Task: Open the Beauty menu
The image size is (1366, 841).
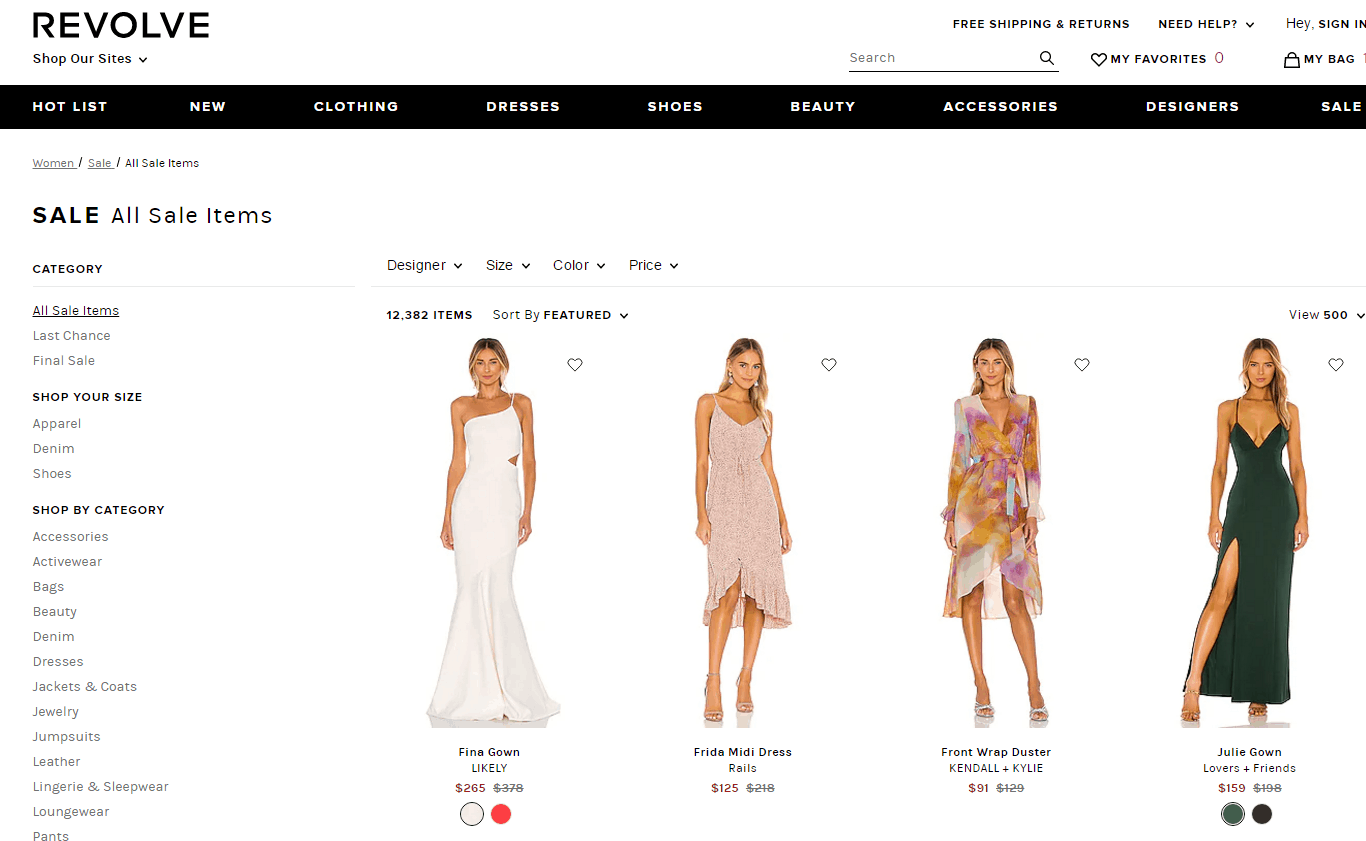Action: [x=823, y=107]
